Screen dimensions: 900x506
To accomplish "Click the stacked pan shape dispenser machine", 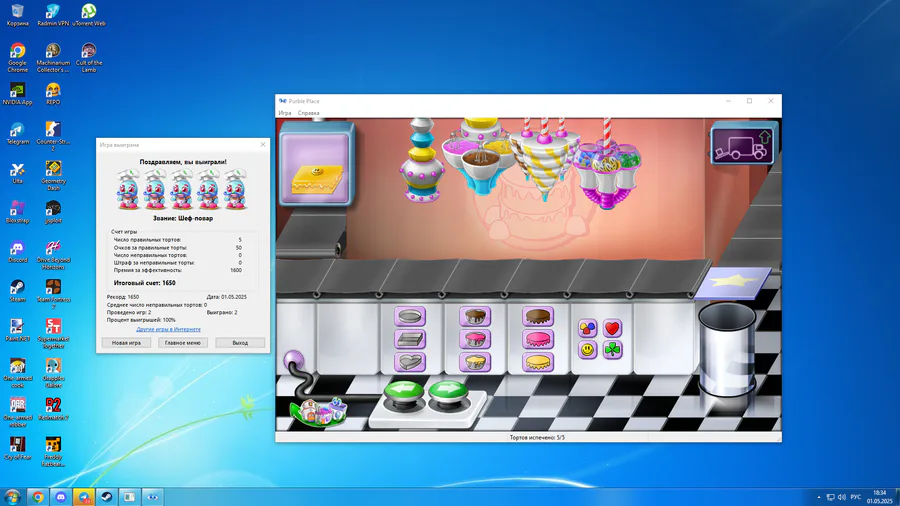I will [x=422, y=161].
